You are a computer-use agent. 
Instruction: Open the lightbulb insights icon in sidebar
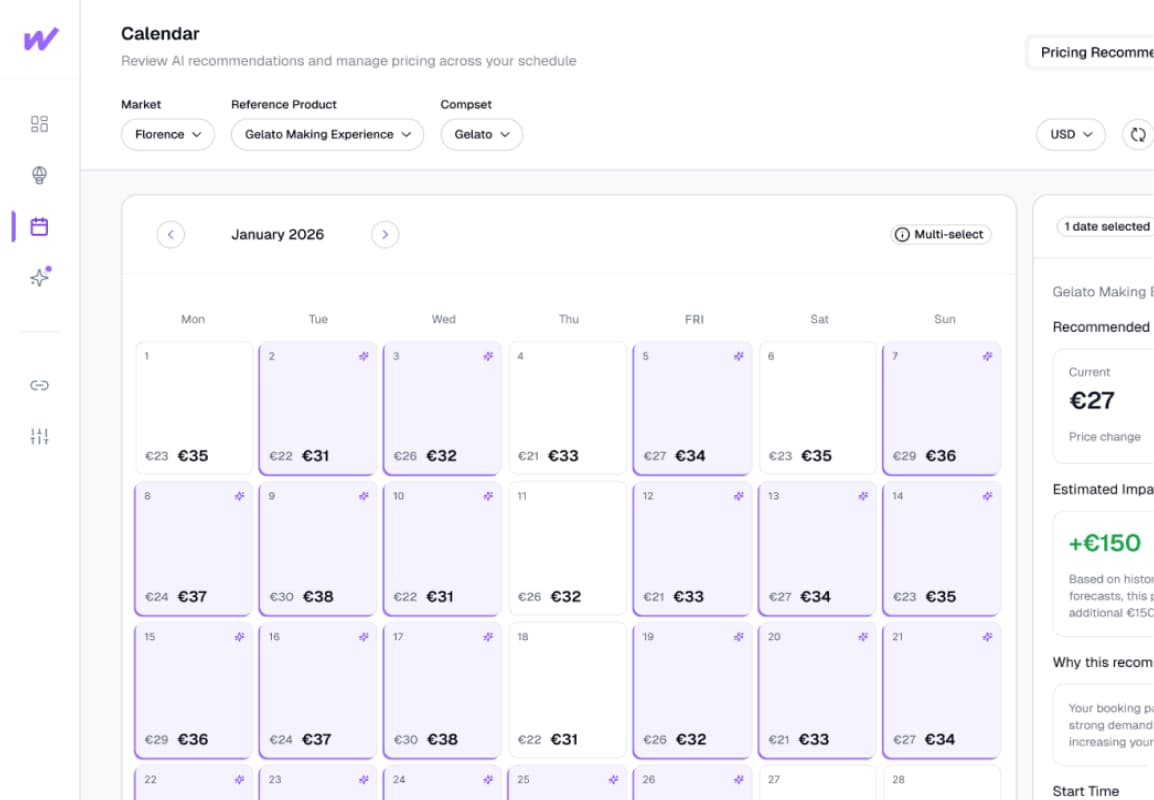point(39,175)
